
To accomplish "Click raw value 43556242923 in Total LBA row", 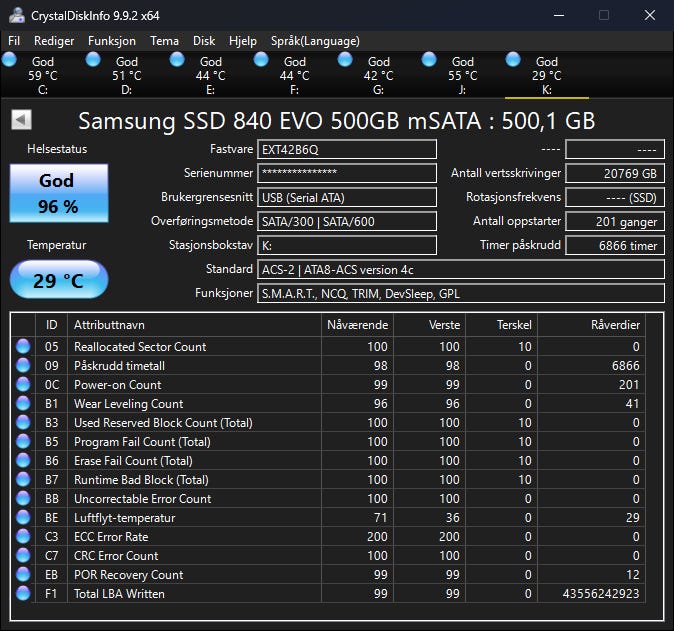I will [601, 594].
